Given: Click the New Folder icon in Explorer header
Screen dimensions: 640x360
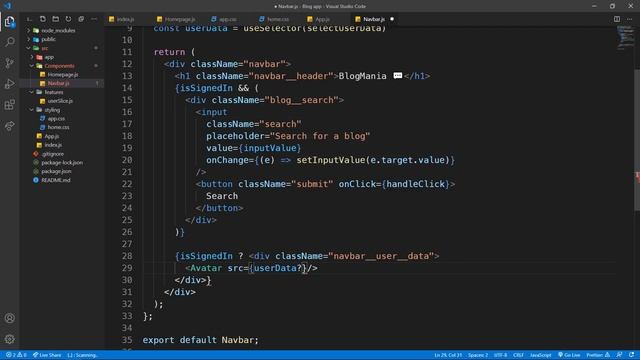Looking at the screenshot, I should point(56,19).
